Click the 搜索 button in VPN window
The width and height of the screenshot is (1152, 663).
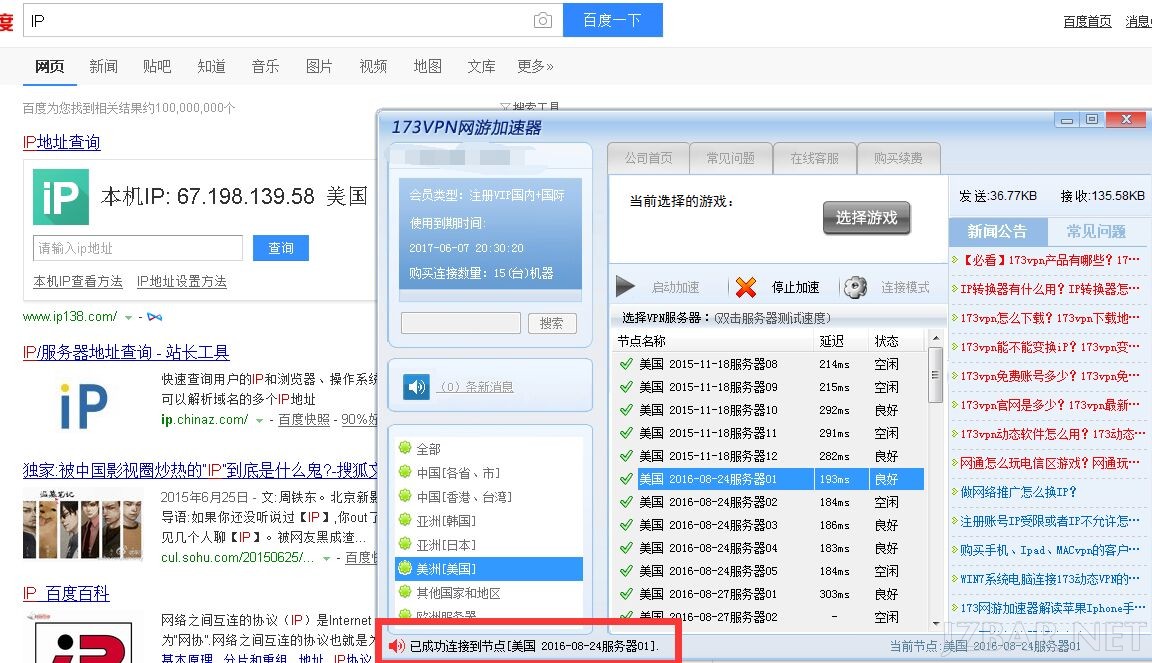pyautogui.click(x=552, y=323)
